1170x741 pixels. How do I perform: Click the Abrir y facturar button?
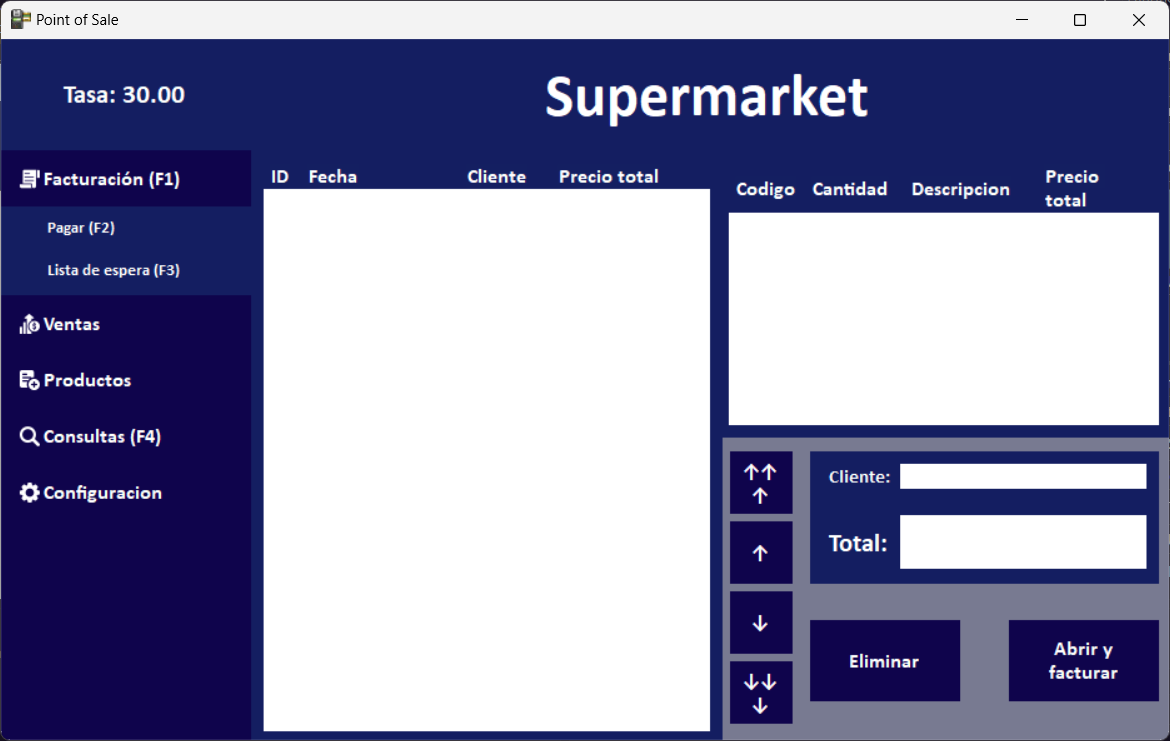(1083, 661)
